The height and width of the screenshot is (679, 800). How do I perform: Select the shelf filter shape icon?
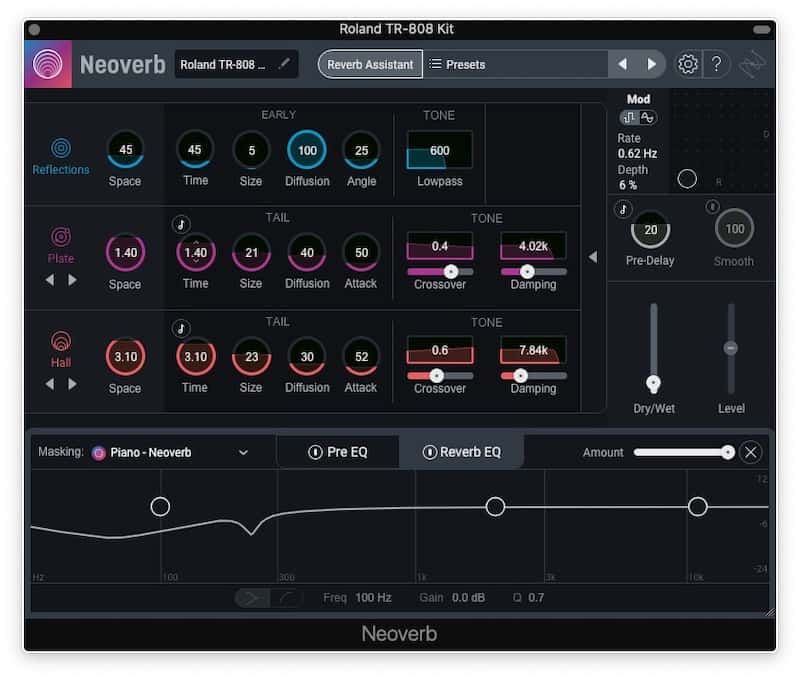coord(252,598)
